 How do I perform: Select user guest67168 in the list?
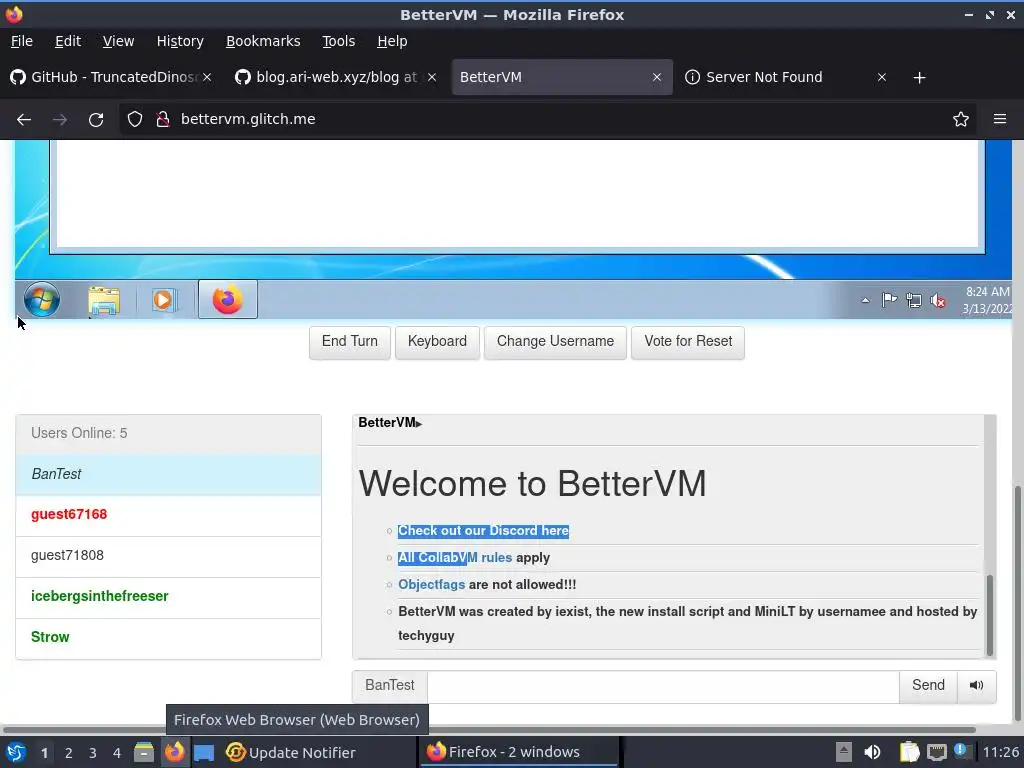point(168,515)
